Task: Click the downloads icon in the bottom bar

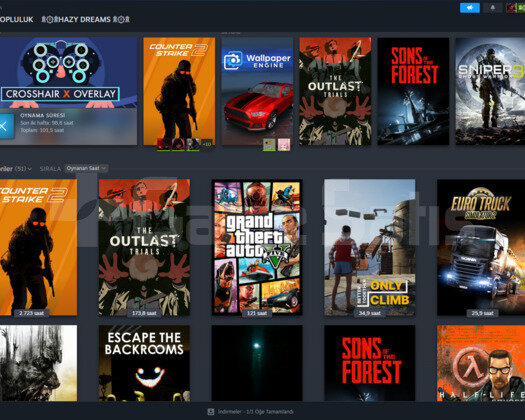Action: click(211, 412)
